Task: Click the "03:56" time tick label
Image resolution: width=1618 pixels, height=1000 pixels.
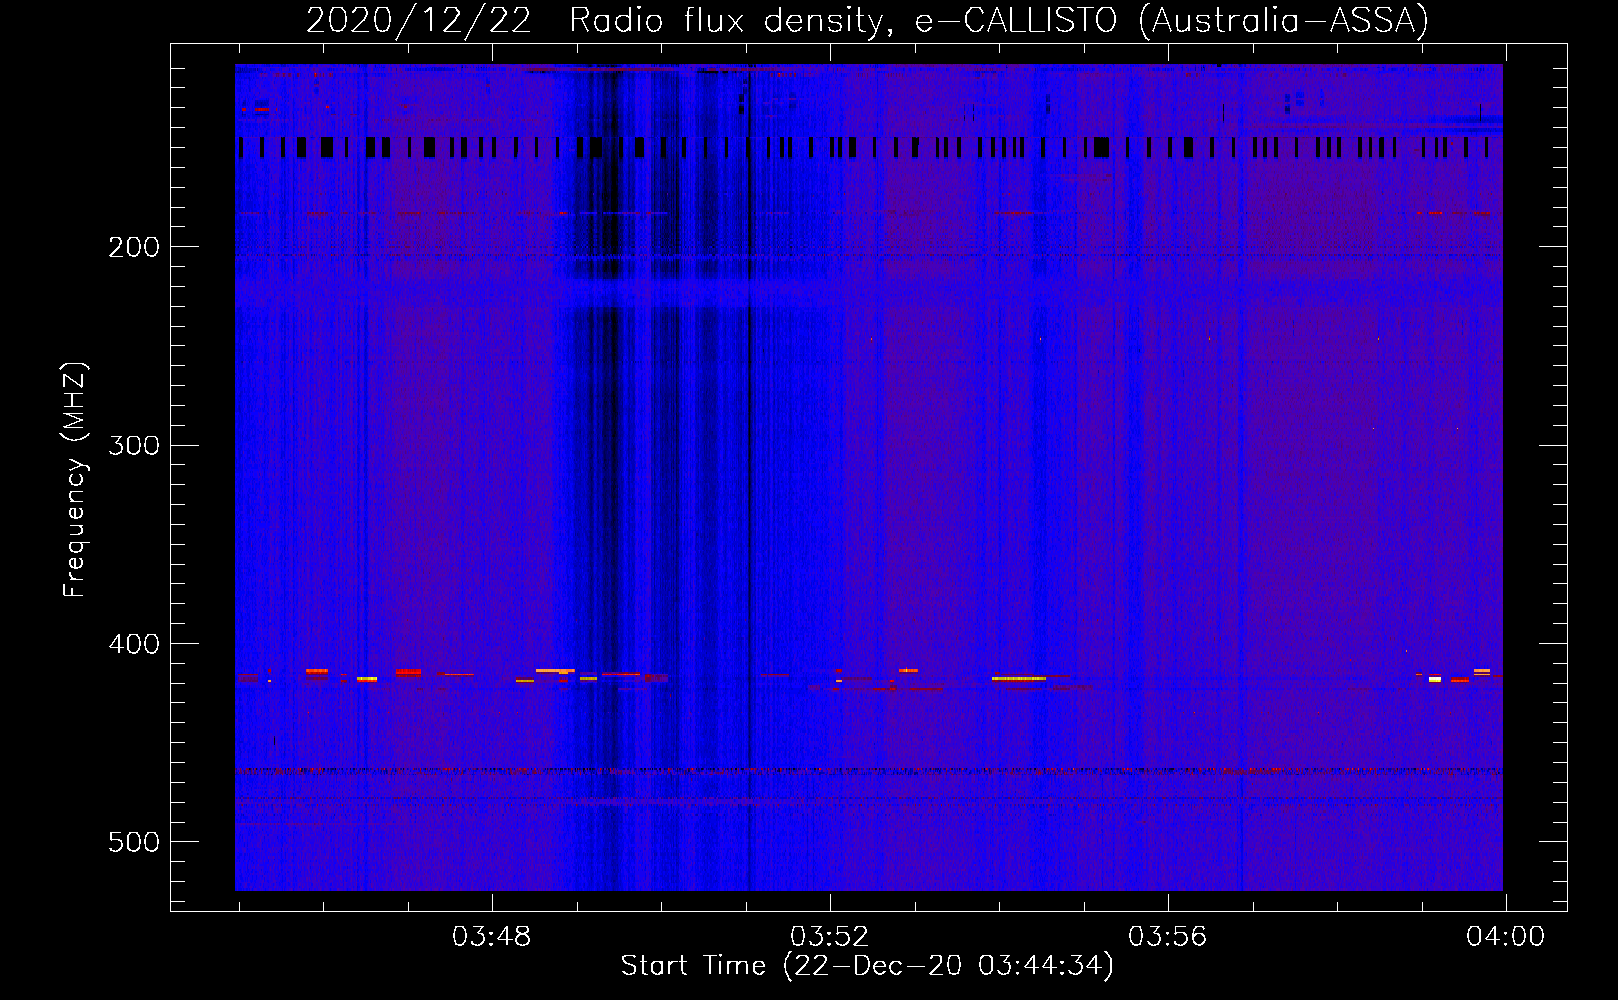Action: 1168,937
